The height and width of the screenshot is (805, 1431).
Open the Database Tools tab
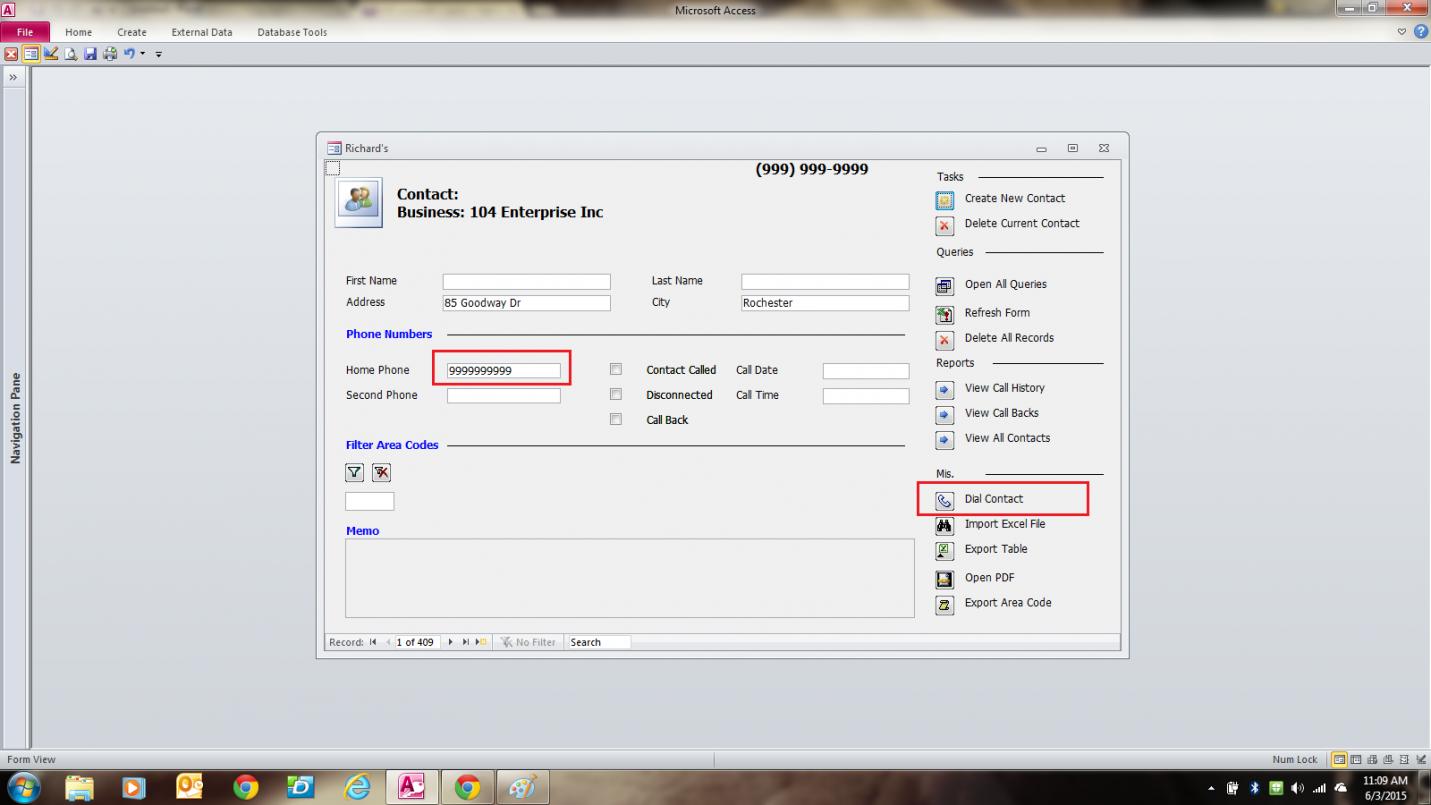pyautogui.click(x=292, y=32)
